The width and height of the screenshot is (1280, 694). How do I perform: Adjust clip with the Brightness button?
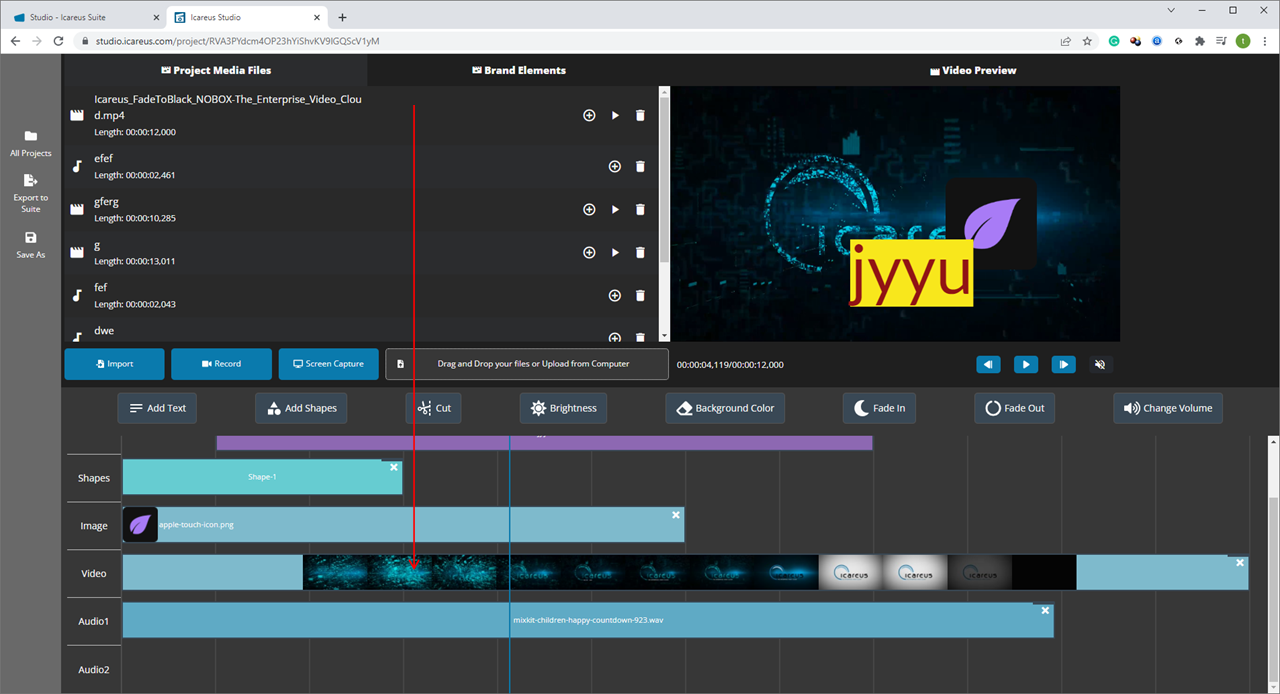(x=563, y=408)
